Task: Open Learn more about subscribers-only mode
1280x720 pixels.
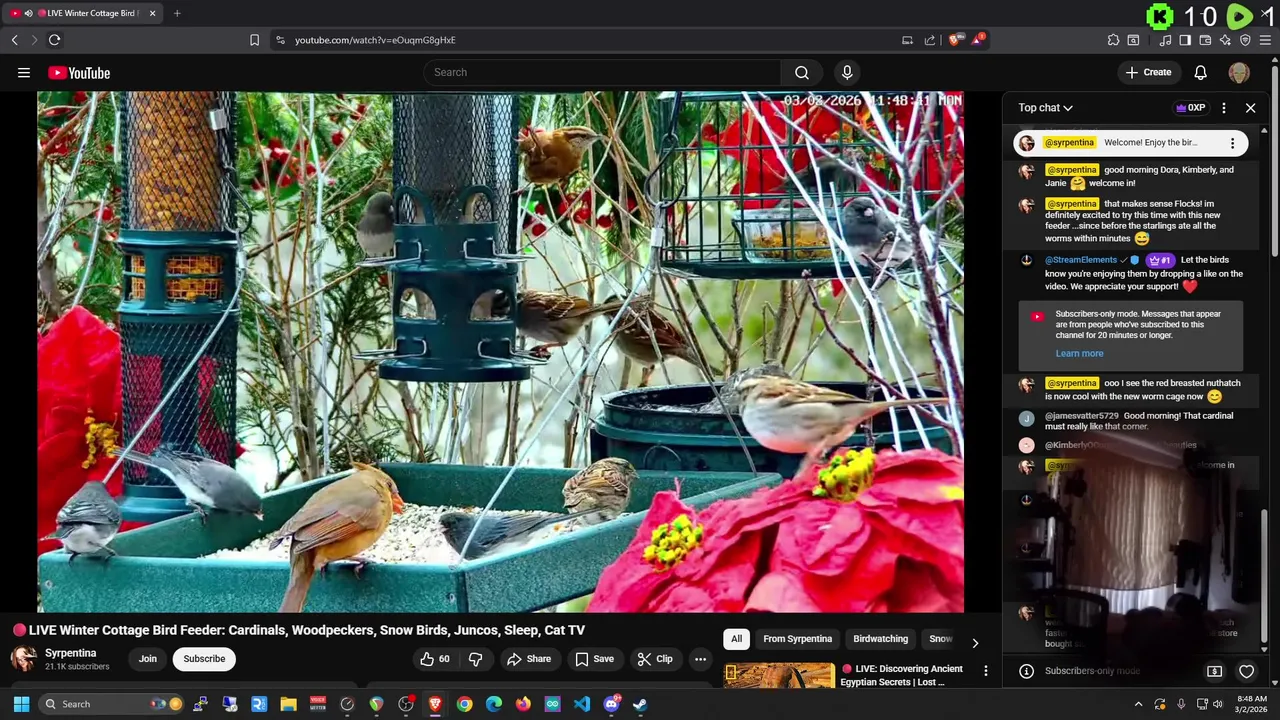Action: tap(1079, 353)
